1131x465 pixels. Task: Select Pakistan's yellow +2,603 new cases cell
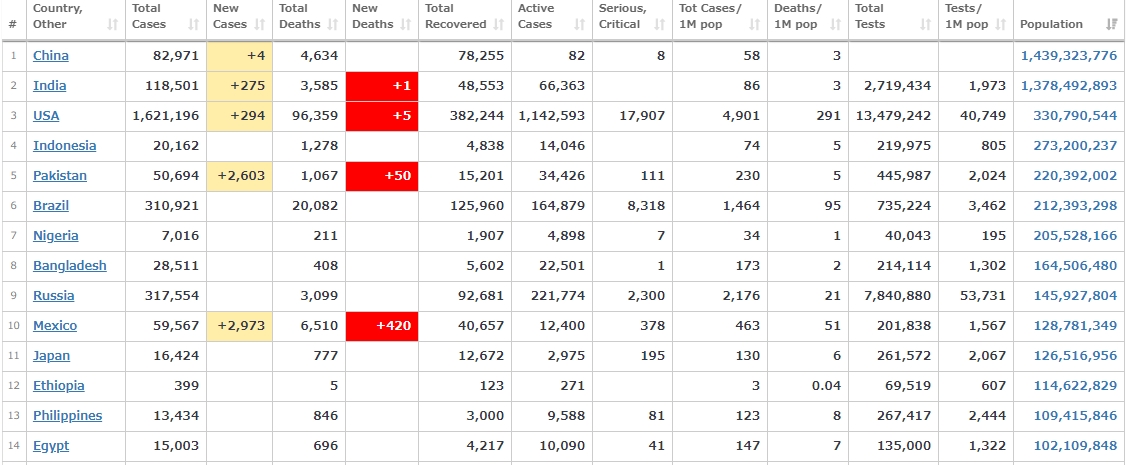click(240, 176)
